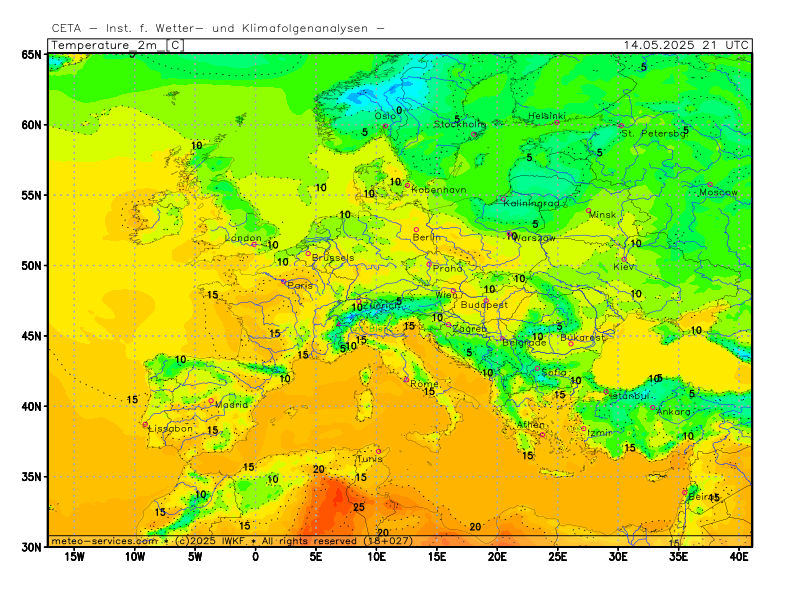Image resolution: width=800 pixels, height=600 pixels.
Task: Select the Tunis city label
Action: [369, 459]
